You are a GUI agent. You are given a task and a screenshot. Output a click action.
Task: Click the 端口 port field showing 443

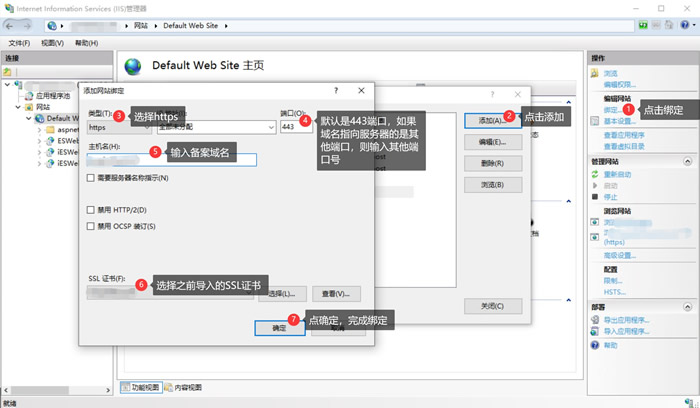pos(295,127)
